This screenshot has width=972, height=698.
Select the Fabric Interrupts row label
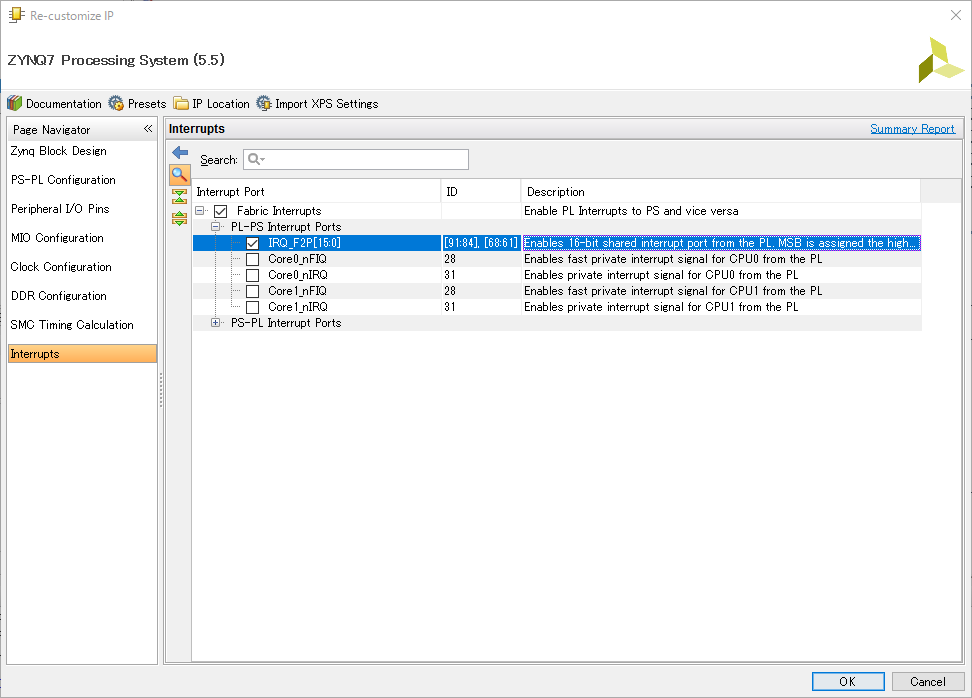[x=279, y=211]
